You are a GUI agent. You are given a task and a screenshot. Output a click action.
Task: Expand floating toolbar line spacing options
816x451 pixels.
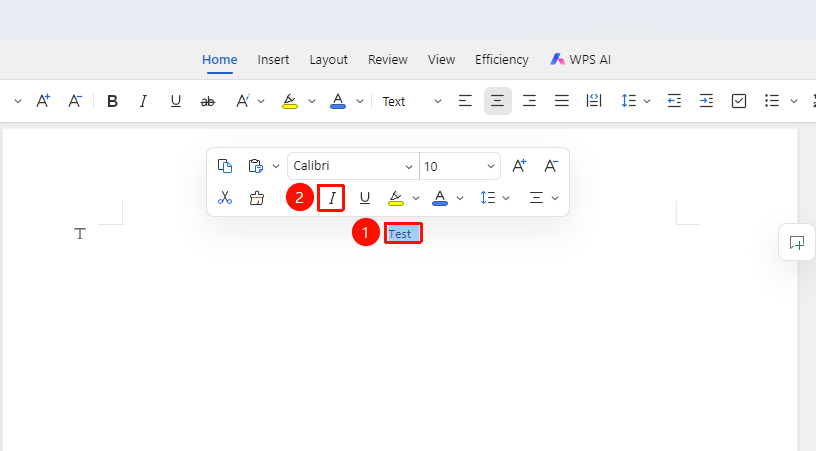(x=506, y=198)
